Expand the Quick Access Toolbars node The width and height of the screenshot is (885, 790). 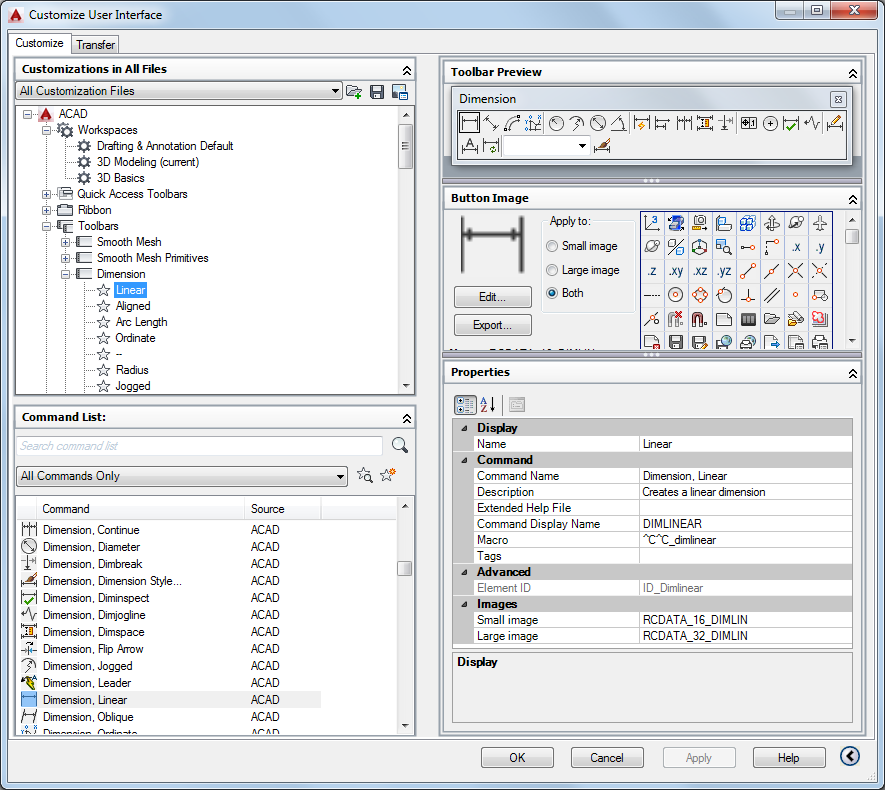coord(46,195)
